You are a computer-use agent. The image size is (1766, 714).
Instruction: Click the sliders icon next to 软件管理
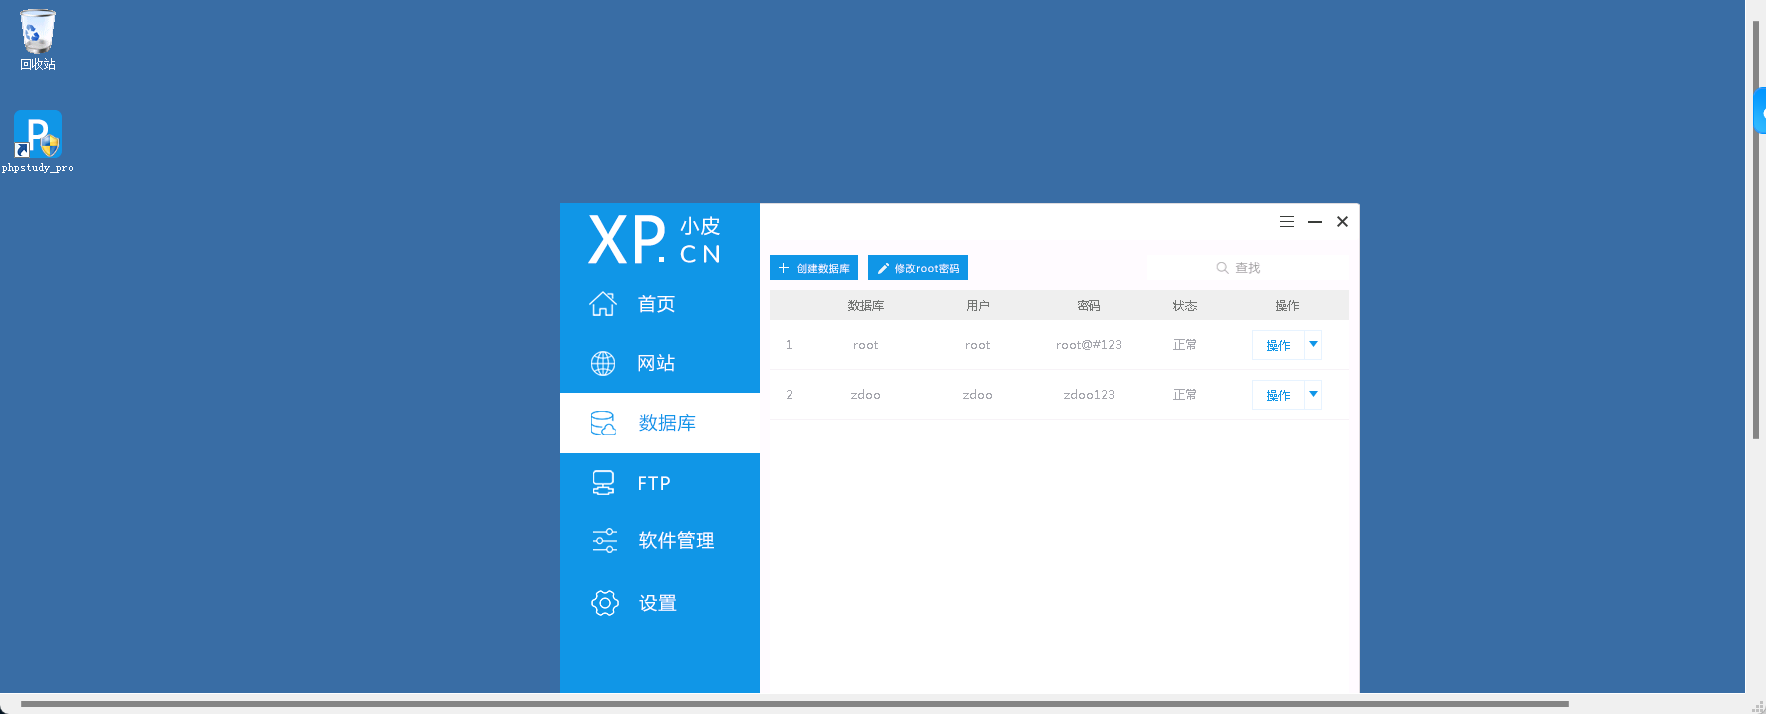[604, 541]
